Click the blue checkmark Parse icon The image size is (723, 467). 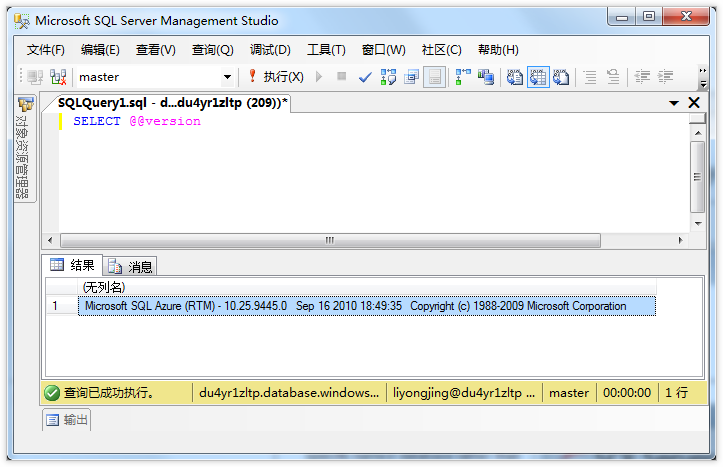(x=365, y=77)
